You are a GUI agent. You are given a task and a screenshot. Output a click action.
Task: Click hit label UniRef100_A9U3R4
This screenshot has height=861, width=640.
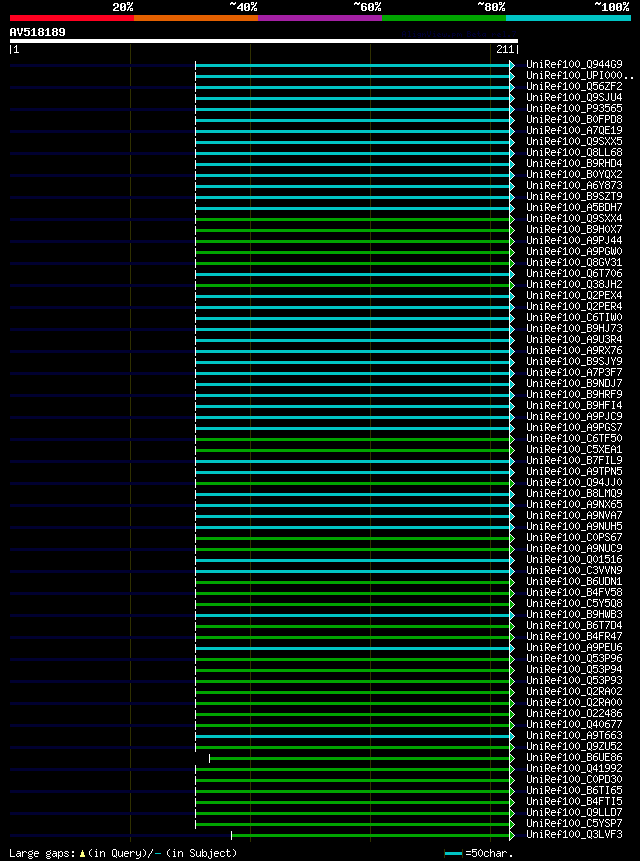574,339
